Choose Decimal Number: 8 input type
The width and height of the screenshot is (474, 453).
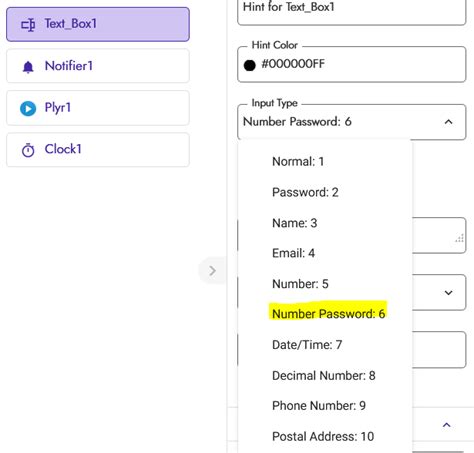tap(325, 376)
